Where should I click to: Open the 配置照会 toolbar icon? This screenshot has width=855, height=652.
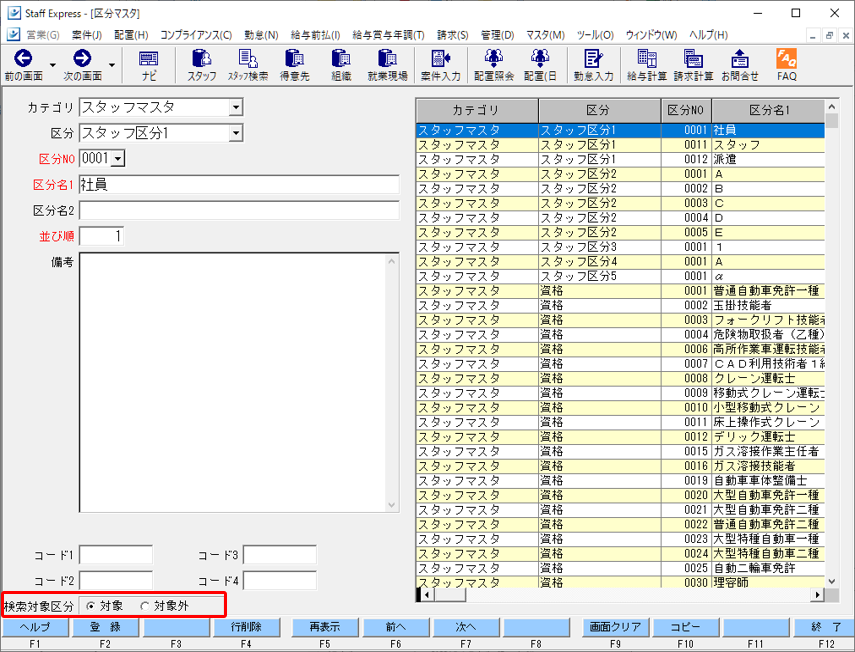pyautogui.click(x=494, y=65)
